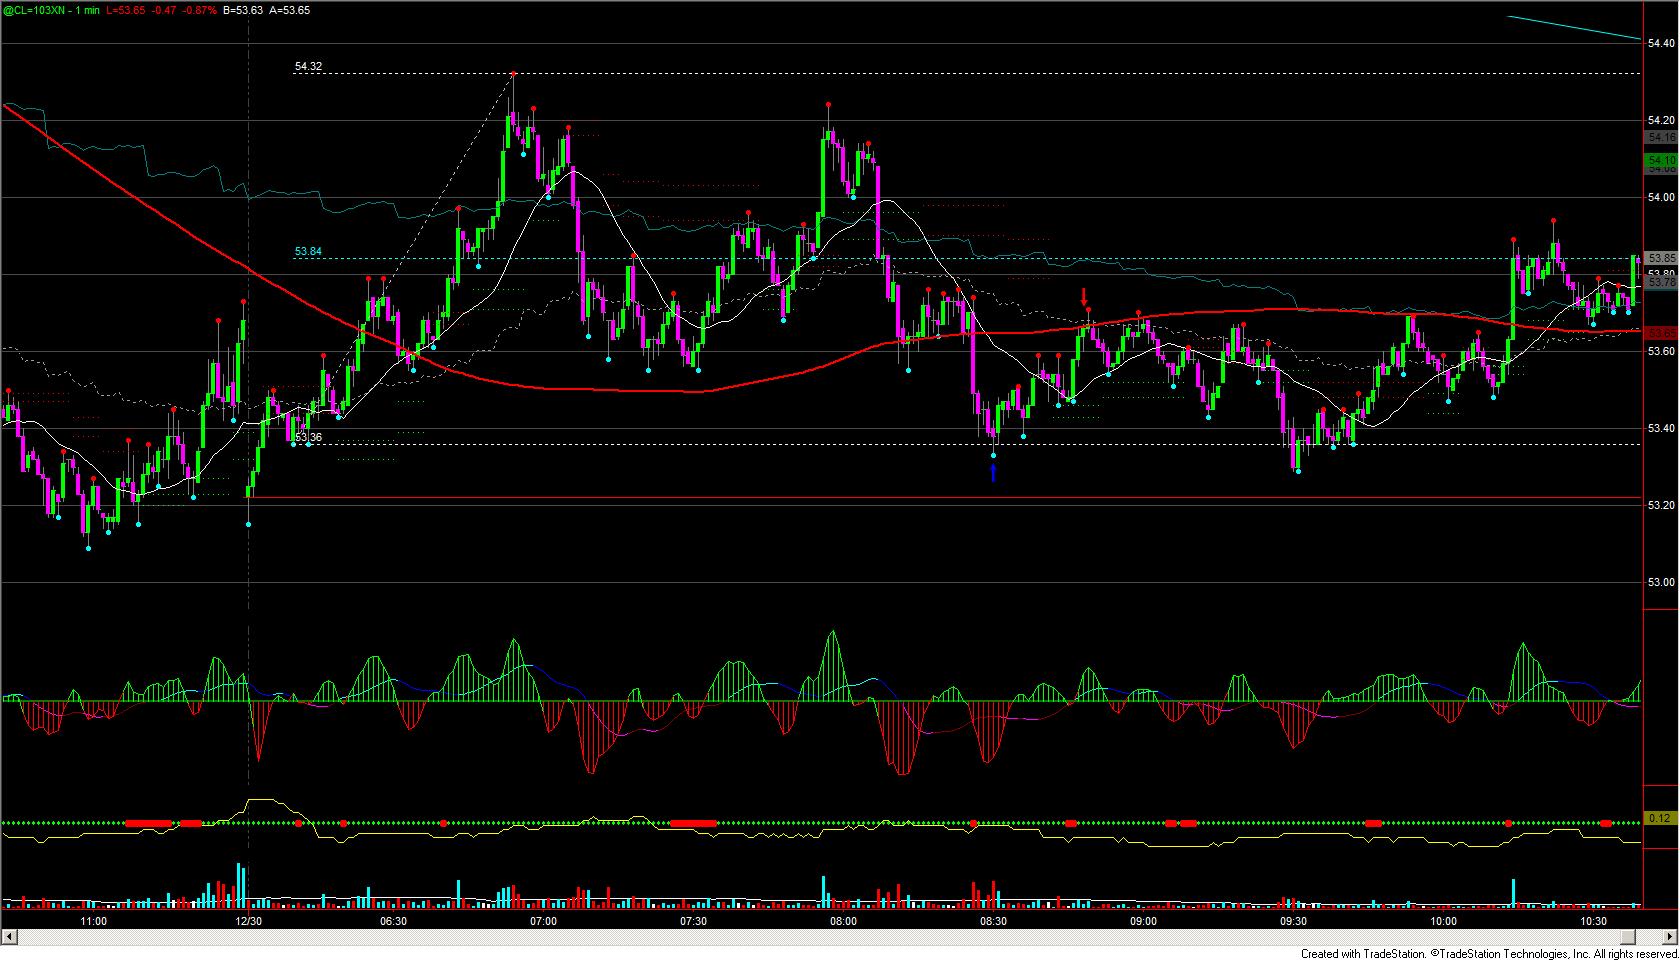Click the 08:30 time axis label
Viewport: 1680px width, 960px height.
click(x=993, y=921)
